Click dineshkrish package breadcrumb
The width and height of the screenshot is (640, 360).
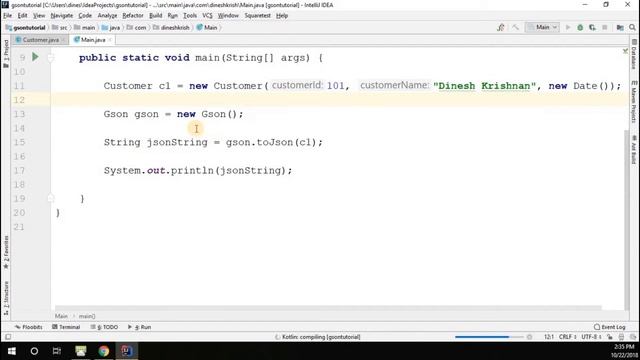click(x=172, y=27)
